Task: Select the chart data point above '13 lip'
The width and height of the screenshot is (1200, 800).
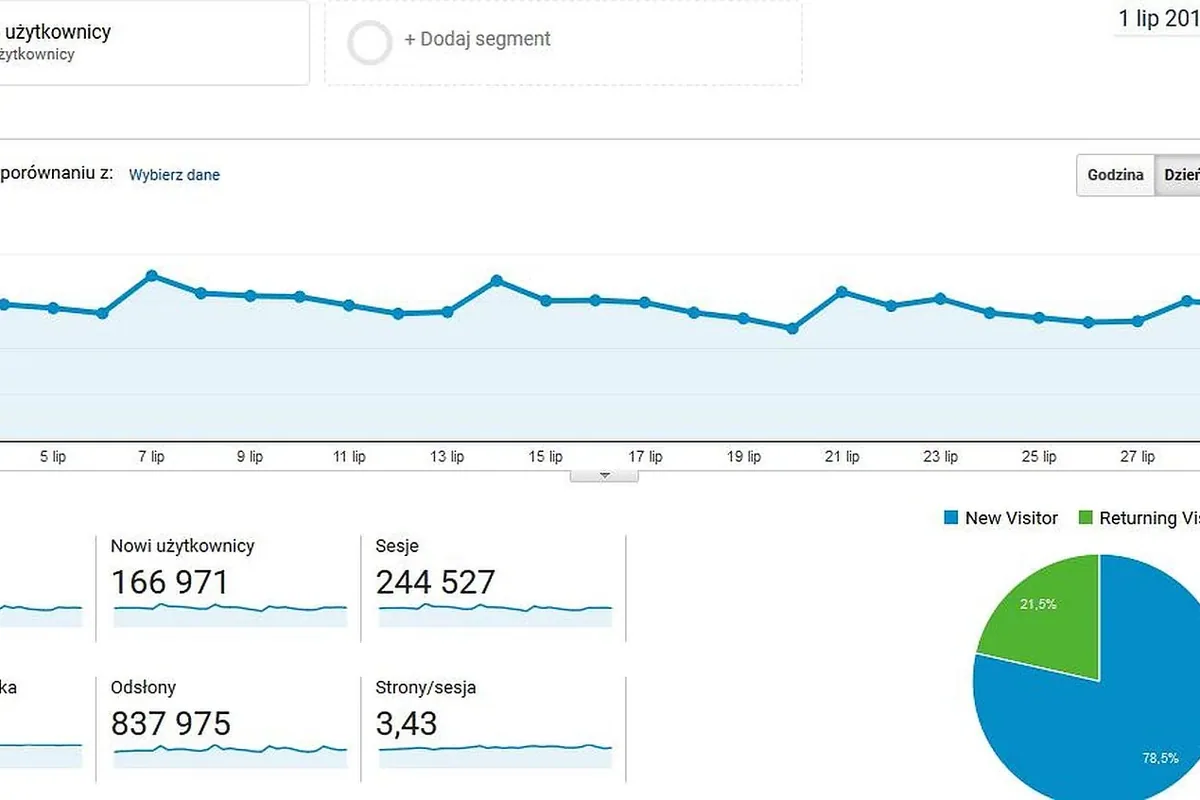Action: point(447,312)
